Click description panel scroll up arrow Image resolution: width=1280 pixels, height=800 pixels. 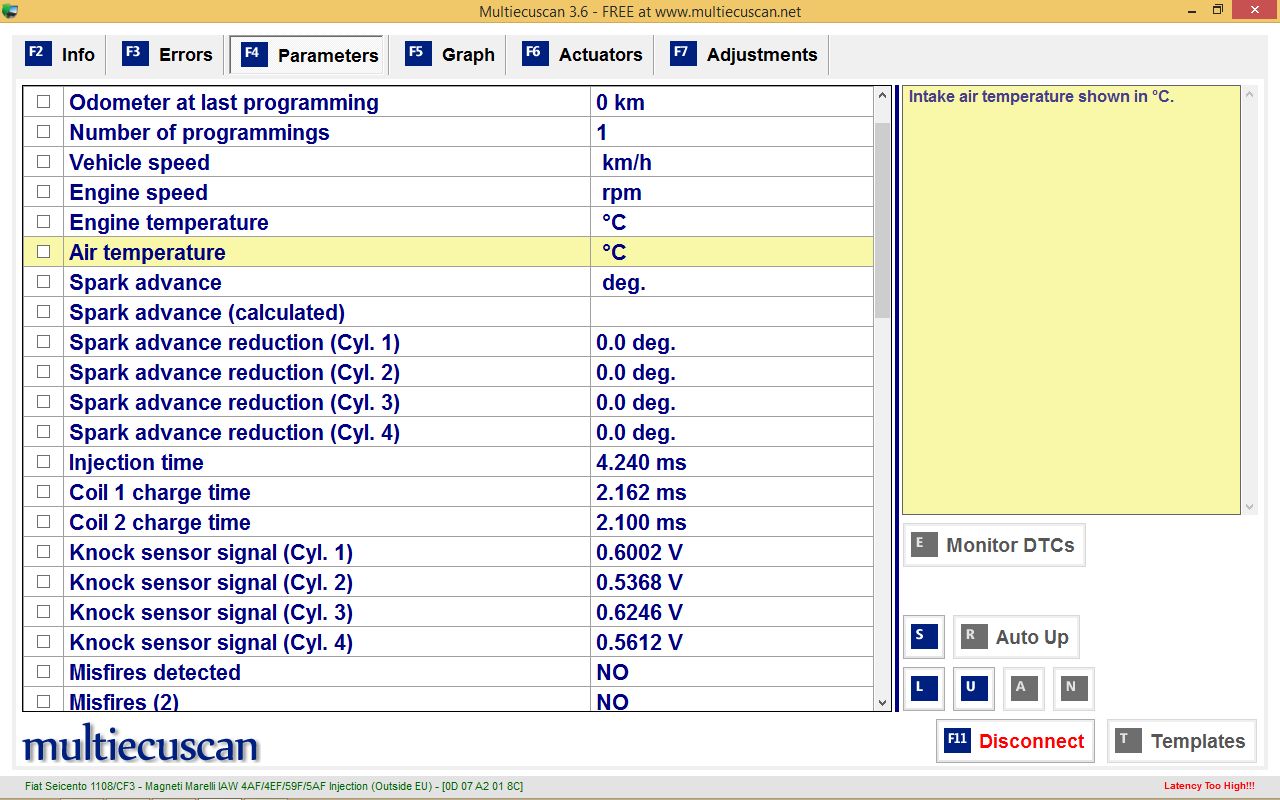1248,96
